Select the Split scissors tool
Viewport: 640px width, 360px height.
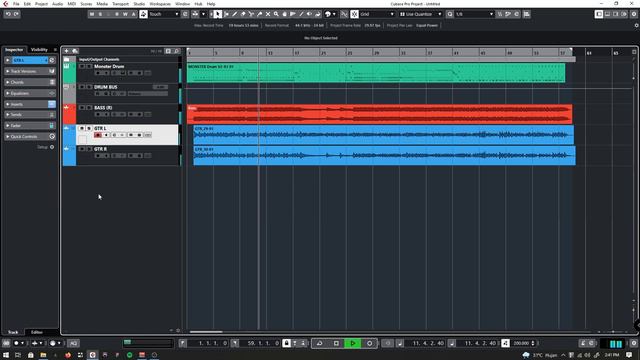tap(251, 14)
